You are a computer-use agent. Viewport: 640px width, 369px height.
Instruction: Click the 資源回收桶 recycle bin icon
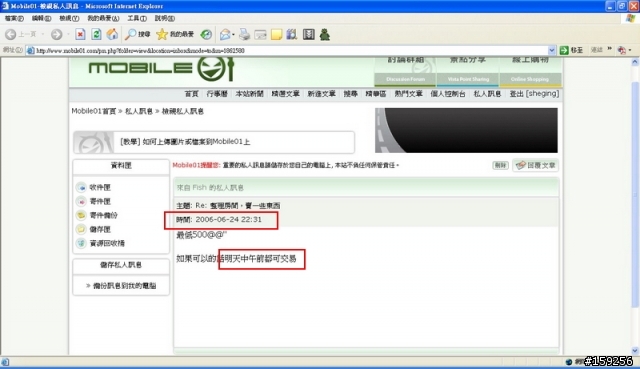pyautogui.click(x=81, y=243)
